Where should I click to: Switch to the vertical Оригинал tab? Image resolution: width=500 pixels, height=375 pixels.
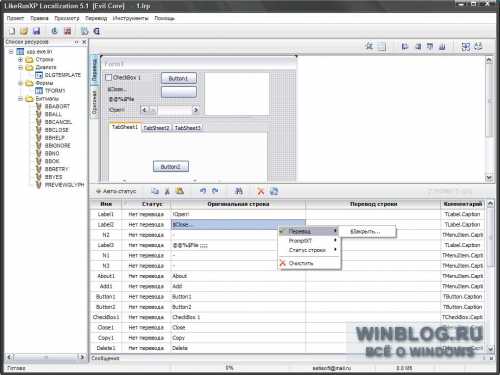(x=94, y=103)
